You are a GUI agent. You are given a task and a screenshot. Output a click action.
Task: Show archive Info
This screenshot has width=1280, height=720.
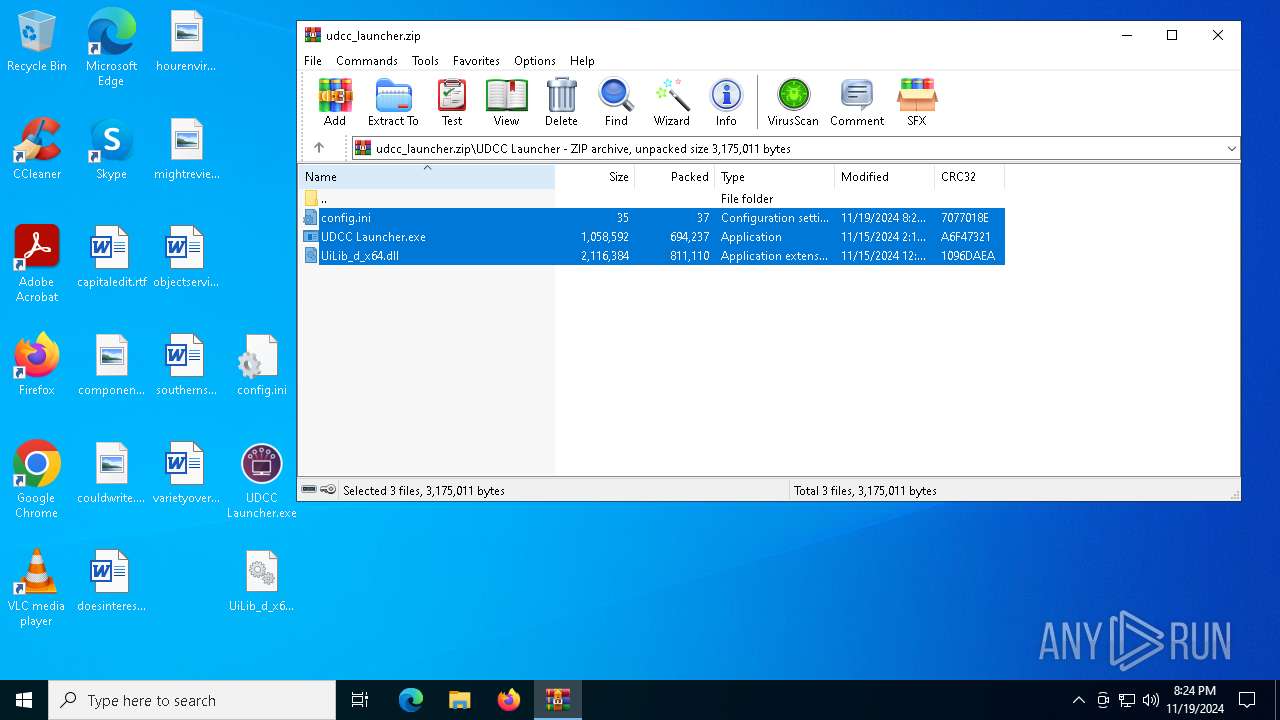(726, 102)
